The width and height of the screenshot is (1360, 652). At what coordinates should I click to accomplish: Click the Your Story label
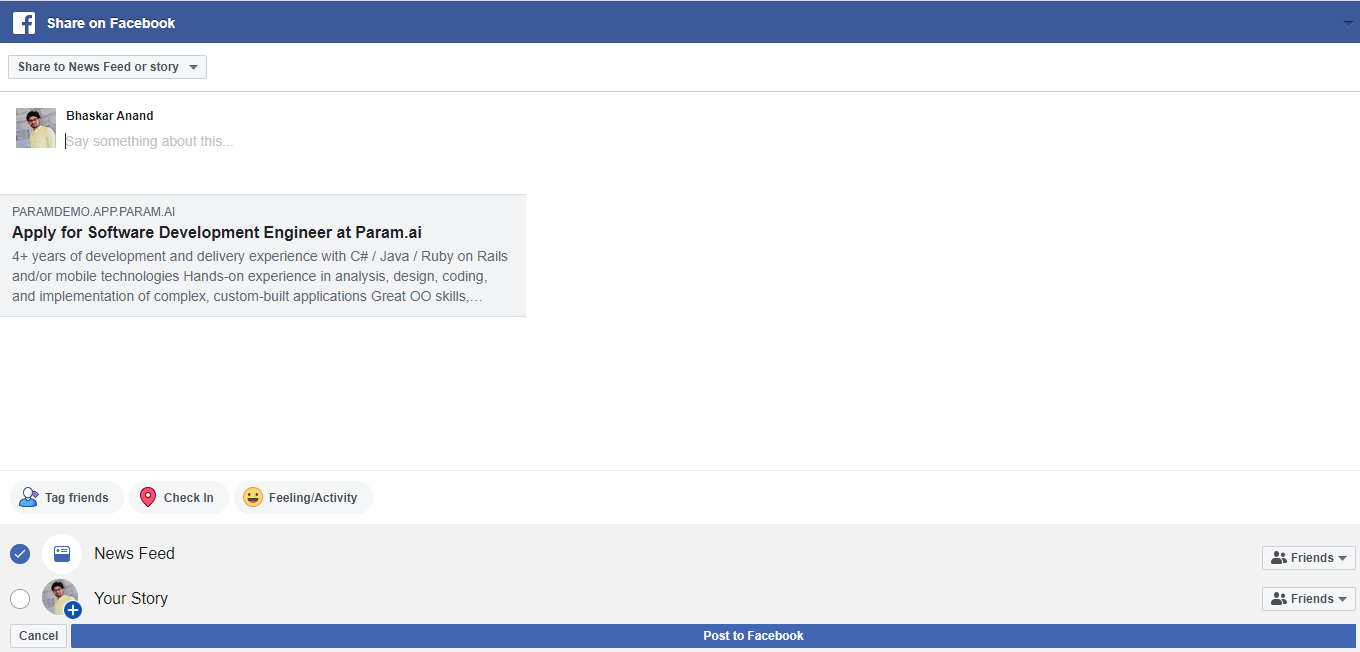pos(131,598)
